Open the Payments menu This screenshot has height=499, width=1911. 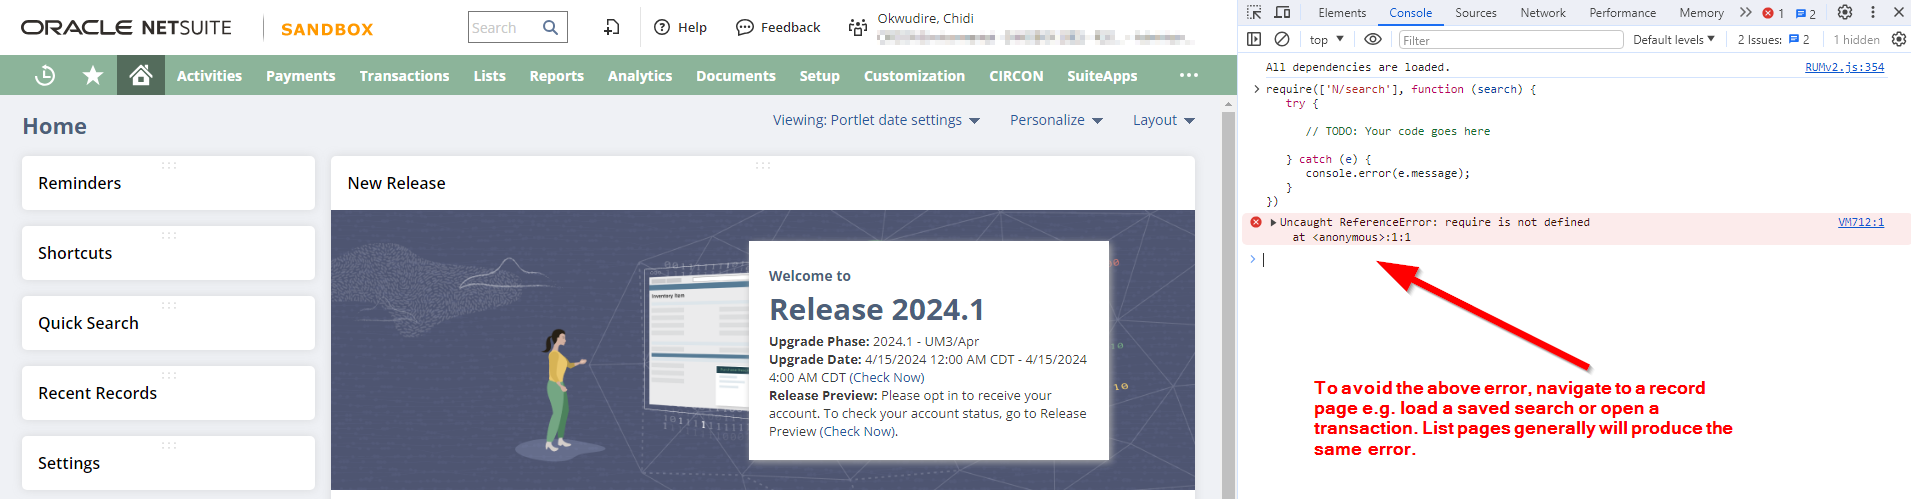click(x=300, y=75)
